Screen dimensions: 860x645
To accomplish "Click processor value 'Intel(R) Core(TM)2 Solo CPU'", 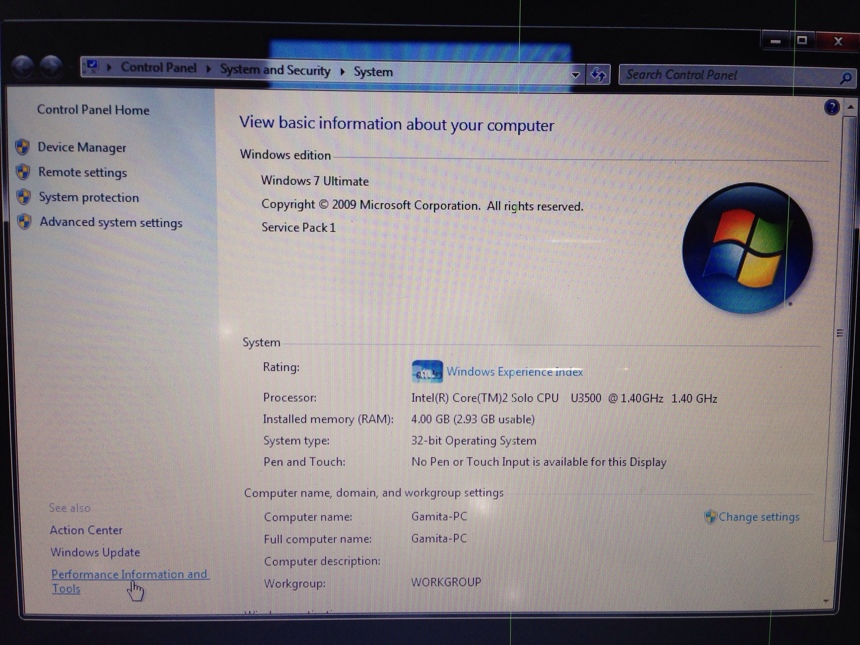I will [485, 398].
